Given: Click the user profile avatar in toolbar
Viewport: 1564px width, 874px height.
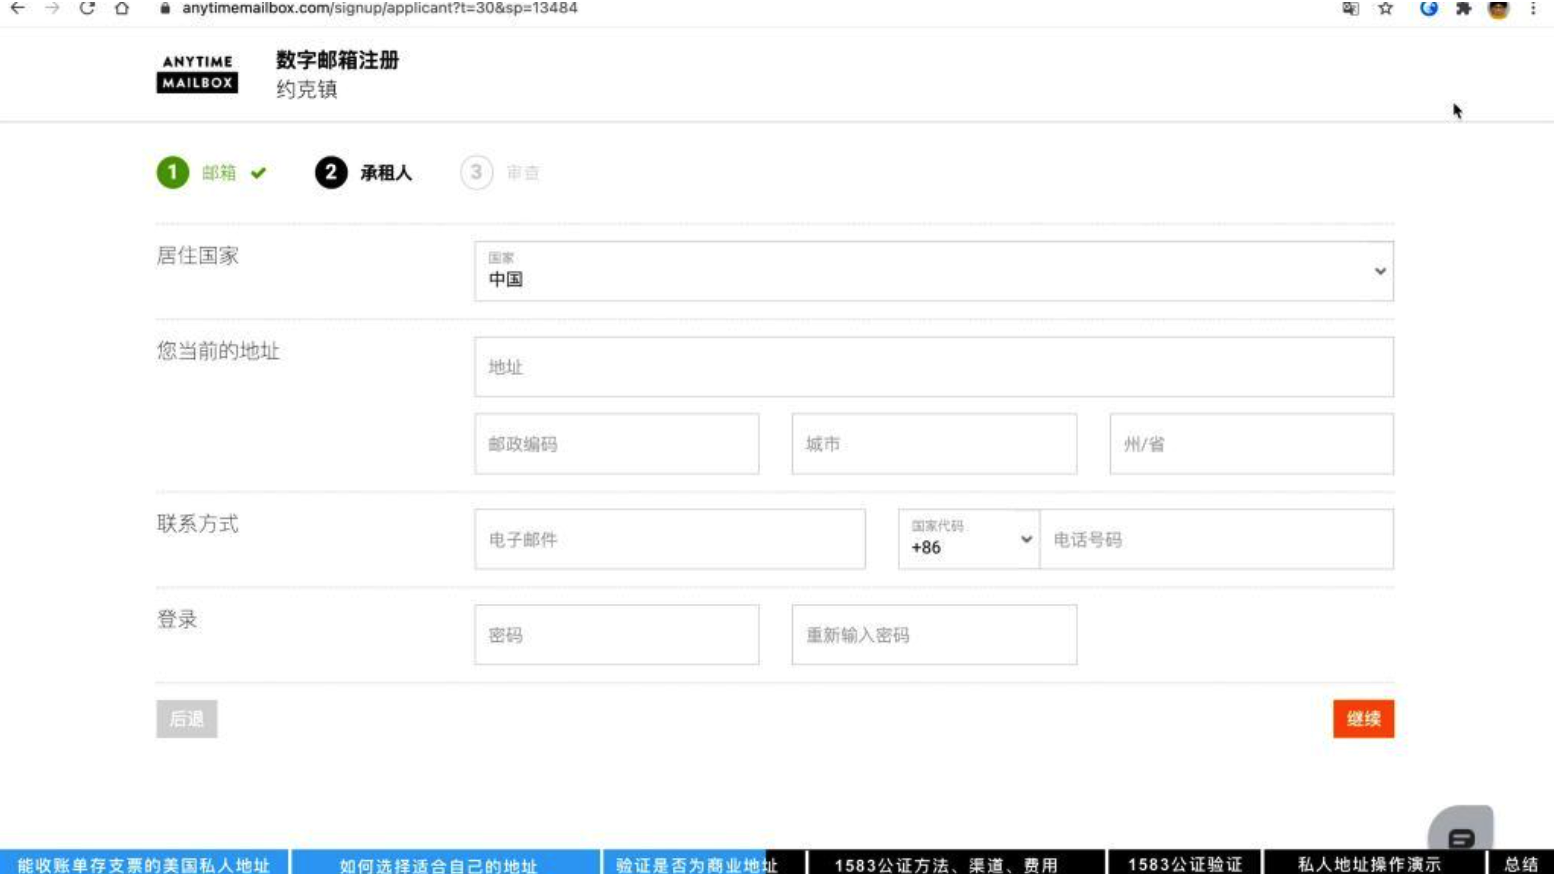Looking at the screenshot, I should pyautogui.click(x=1497, y=10).
